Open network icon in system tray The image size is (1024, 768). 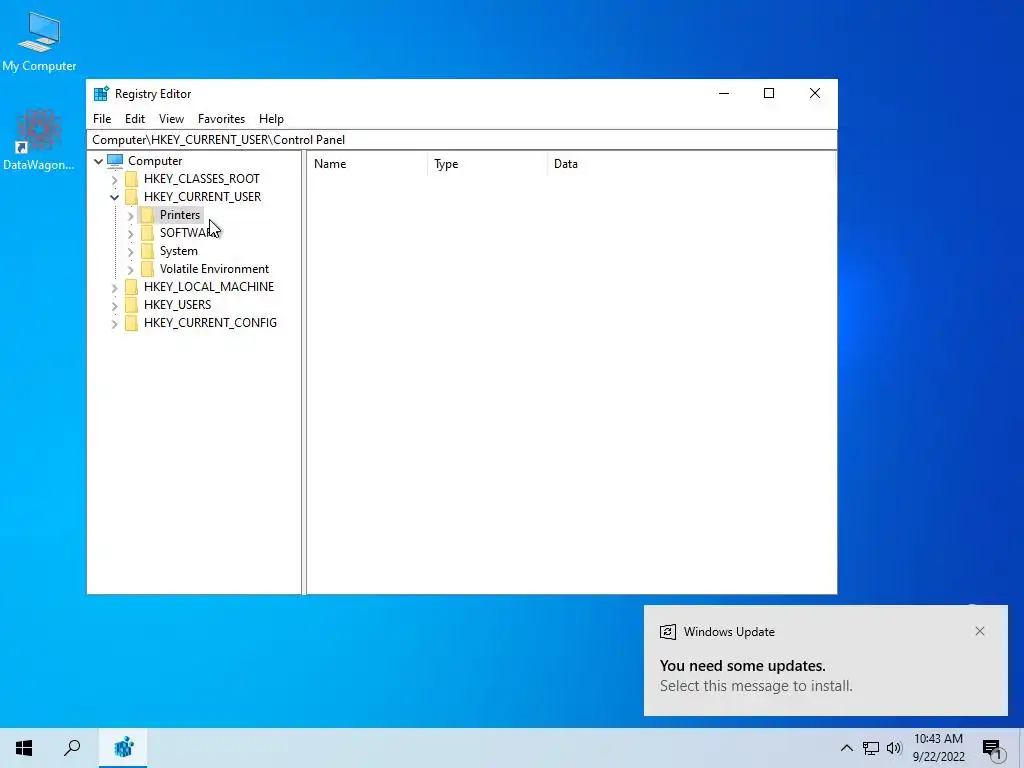(871, 748)
